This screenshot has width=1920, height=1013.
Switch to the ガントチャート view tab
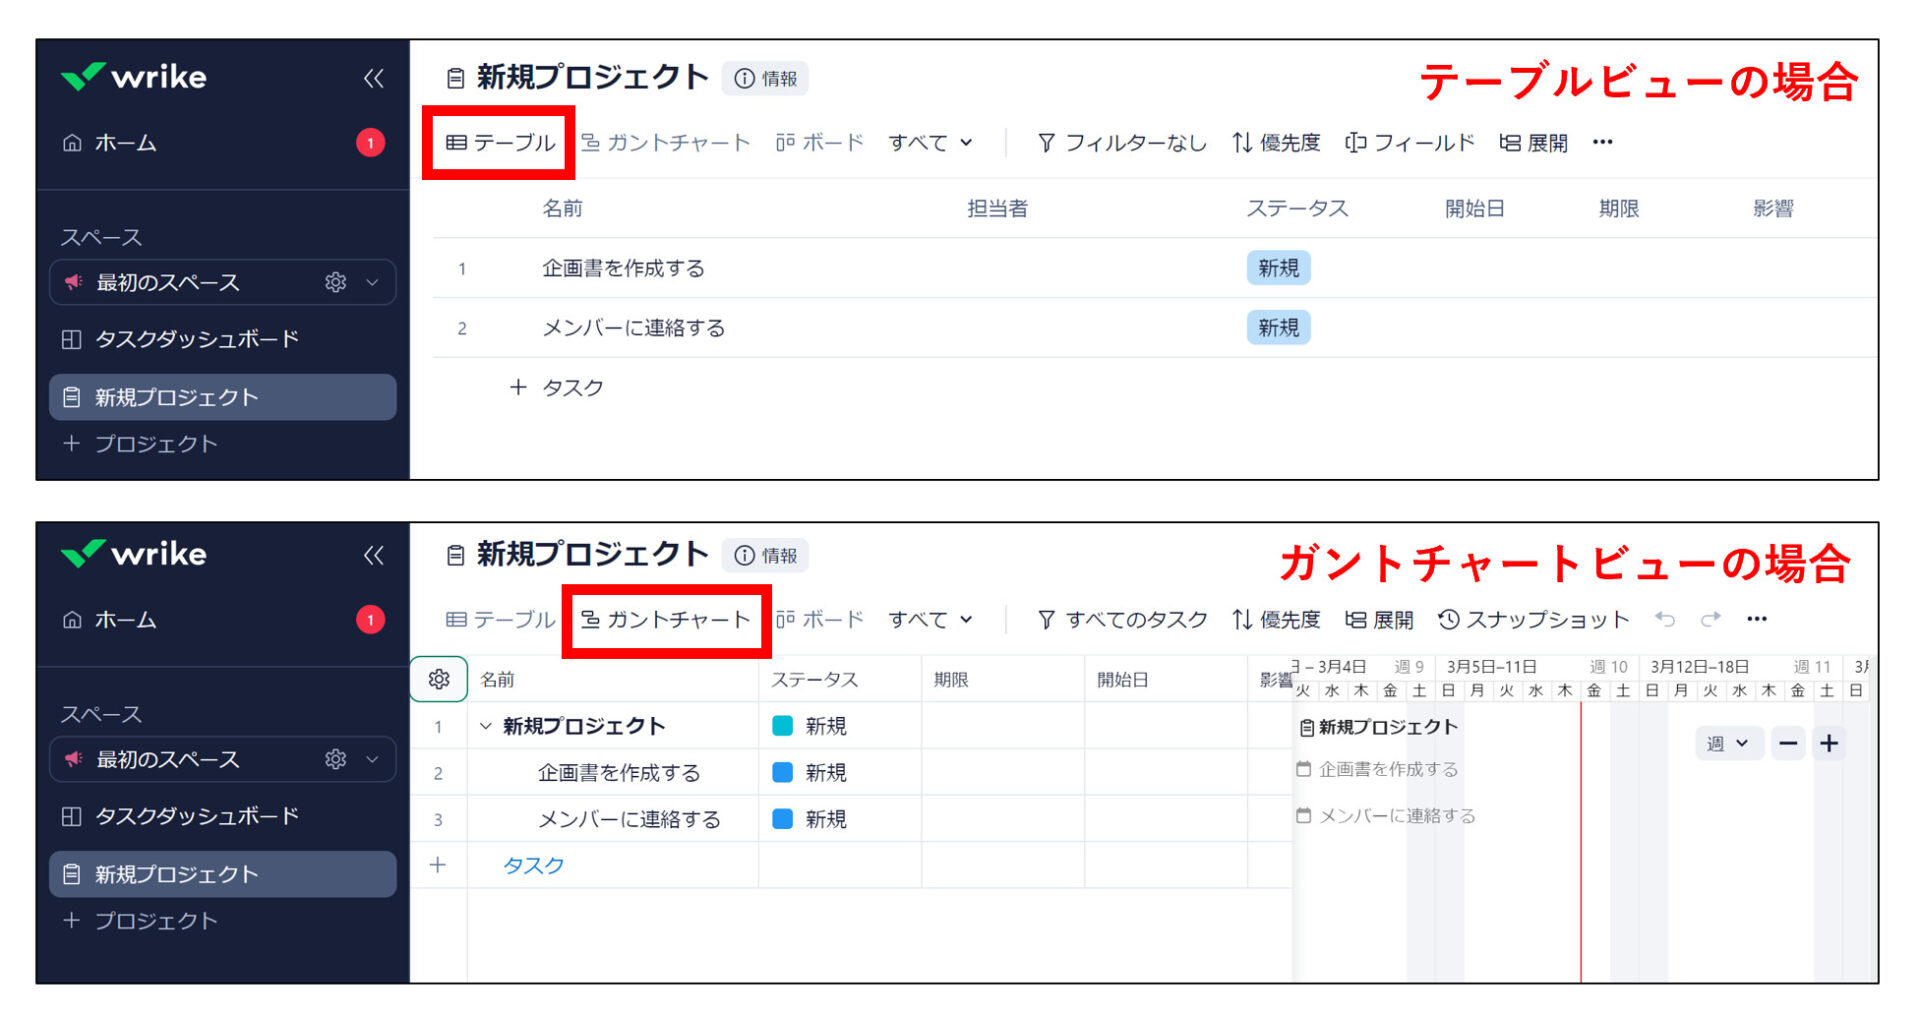coord(665,619)
